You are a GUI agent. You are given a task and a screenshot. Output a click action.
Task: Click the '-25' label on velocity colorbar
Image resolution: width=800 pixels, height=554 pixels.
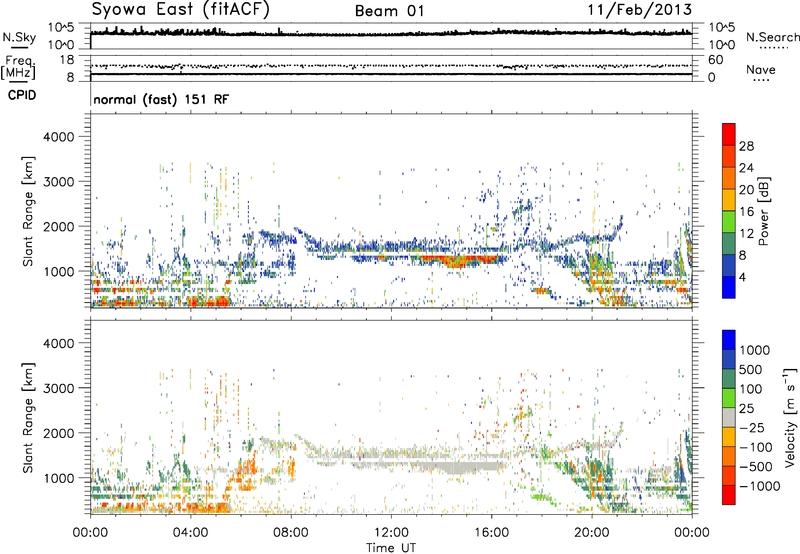752,428
